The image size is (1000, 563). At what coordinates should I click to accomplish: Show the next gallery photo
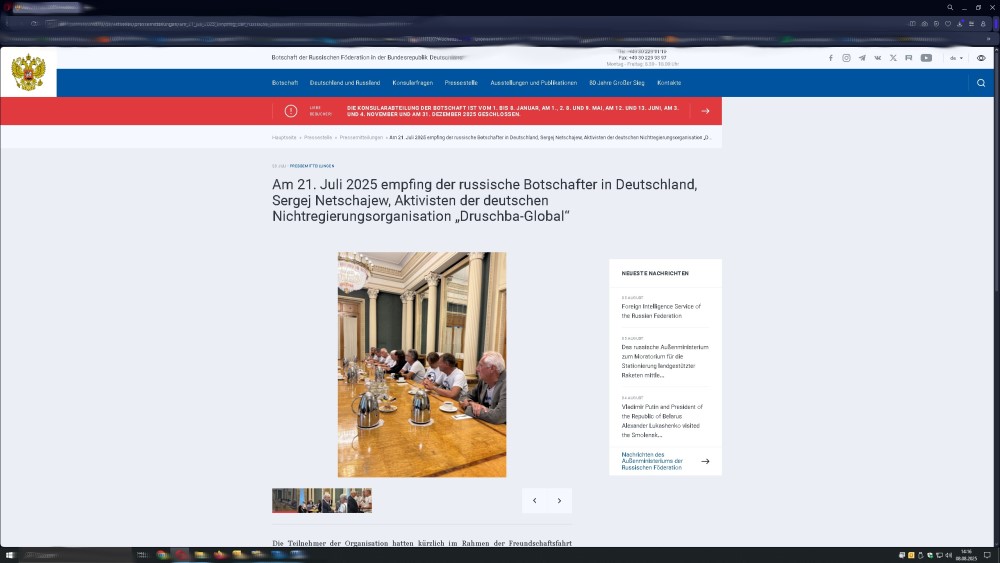point(559,501)
